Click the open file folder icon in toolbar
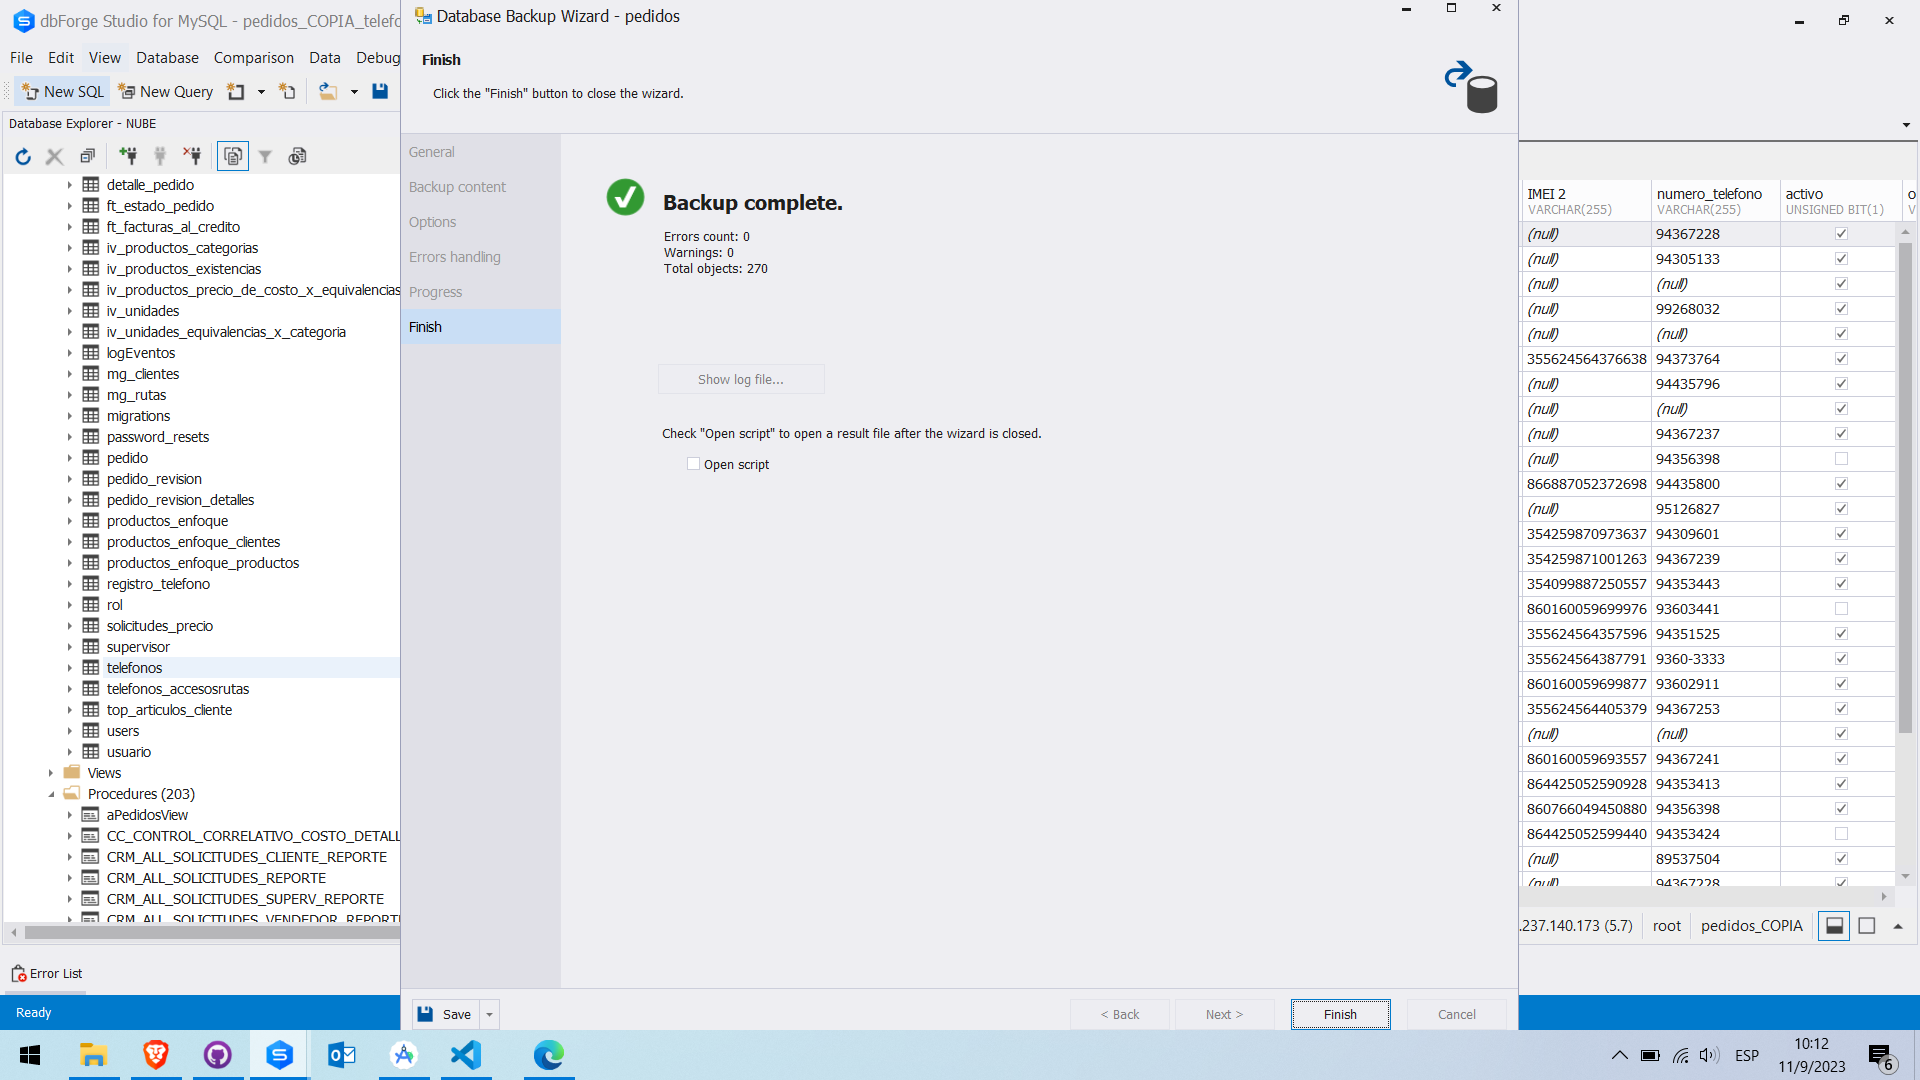Viewport: 1920px width, 1080px height. [x=328, y=91]
